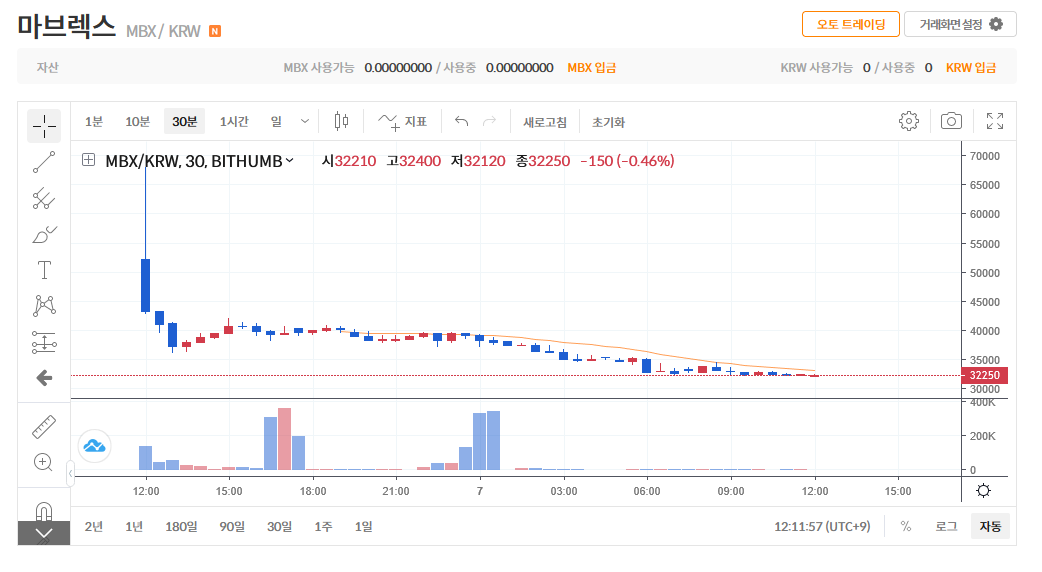The height and width of the screenshot is (572, 1042).
Task: Open the prediction and measurement tools
Action: point(44,342)
